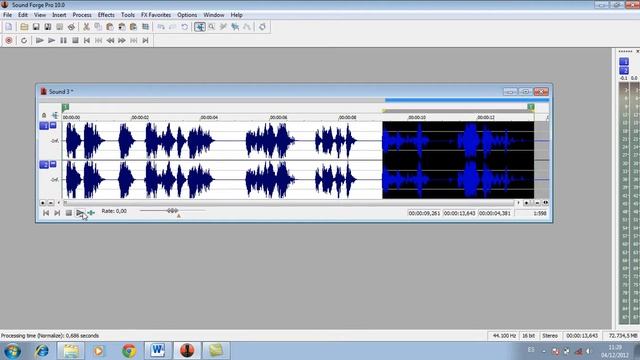Click Play All in transport toolbar
The image size is (640, 360).
(x=40, y=40)
